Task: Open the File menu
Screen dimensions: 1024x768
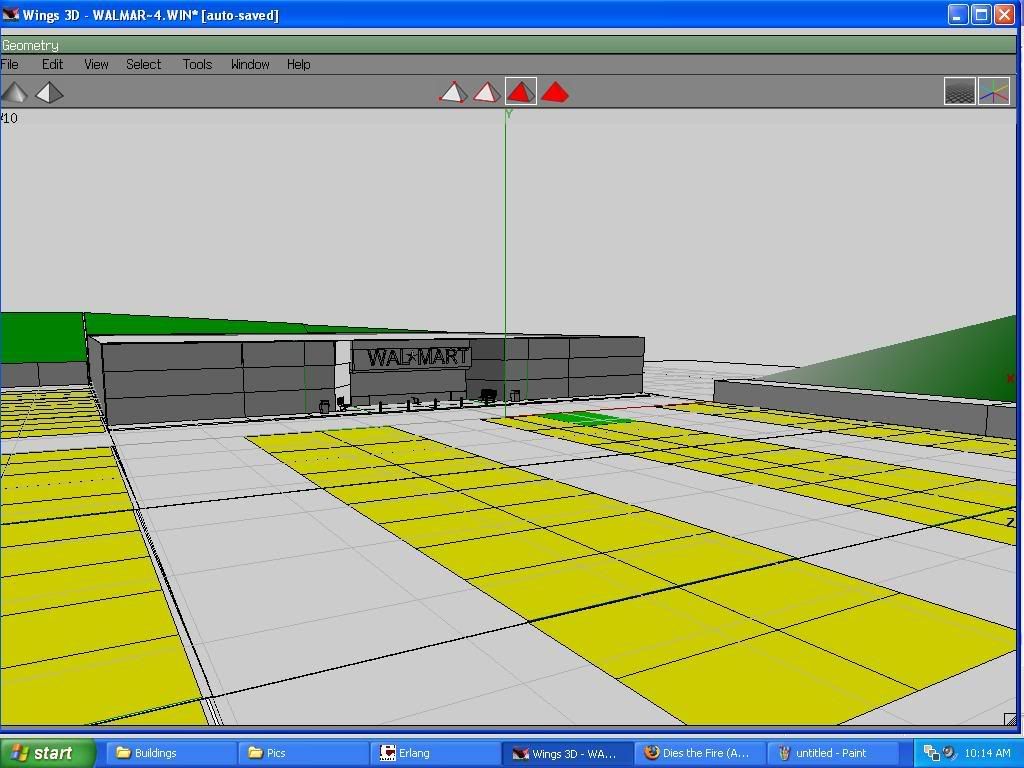Action: (10, 64)
